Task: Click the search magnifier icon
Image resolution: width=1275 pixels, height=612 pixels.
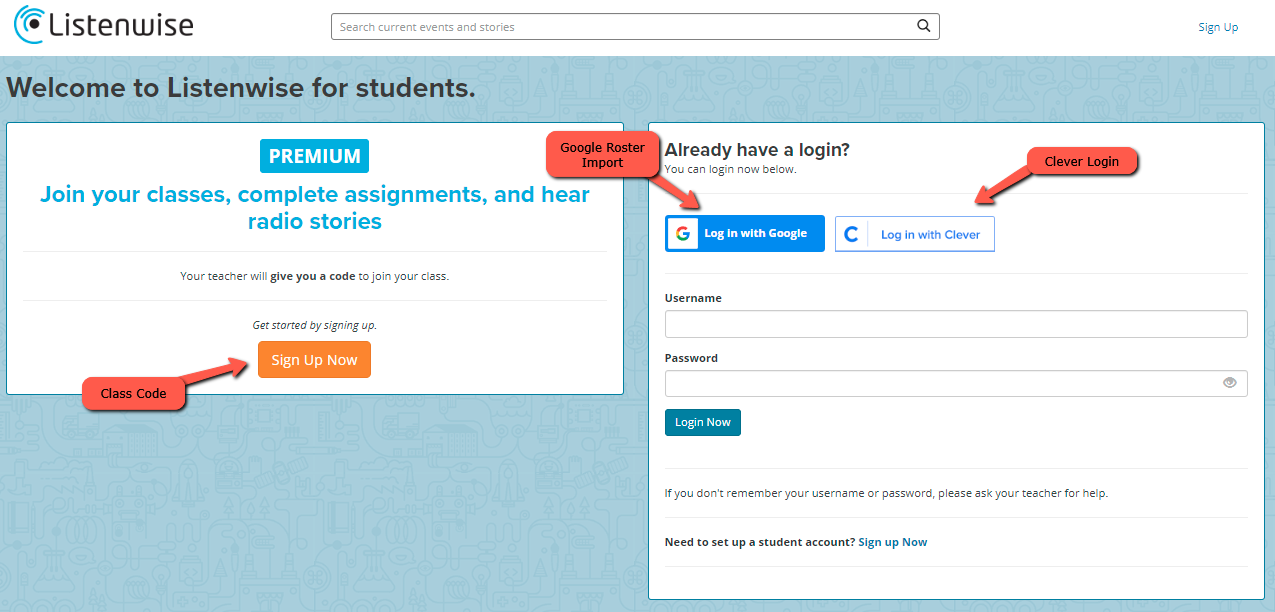Action: tap(924, 27)
